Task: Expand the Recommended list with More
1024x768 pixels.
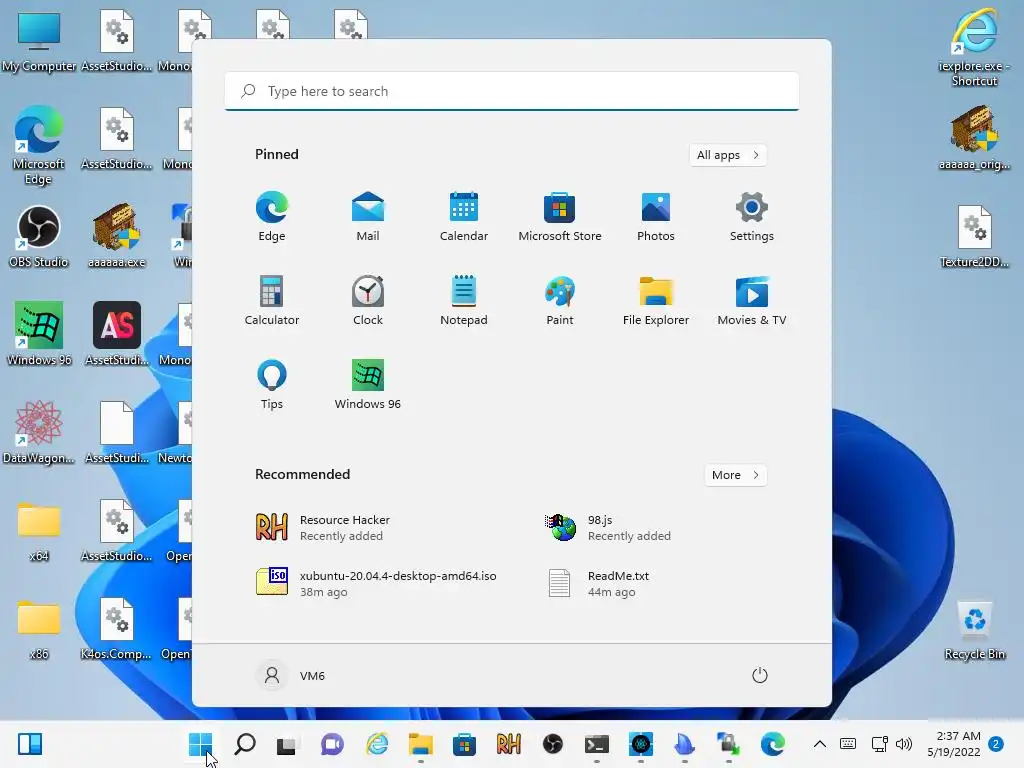Action: tap(735, 475)
